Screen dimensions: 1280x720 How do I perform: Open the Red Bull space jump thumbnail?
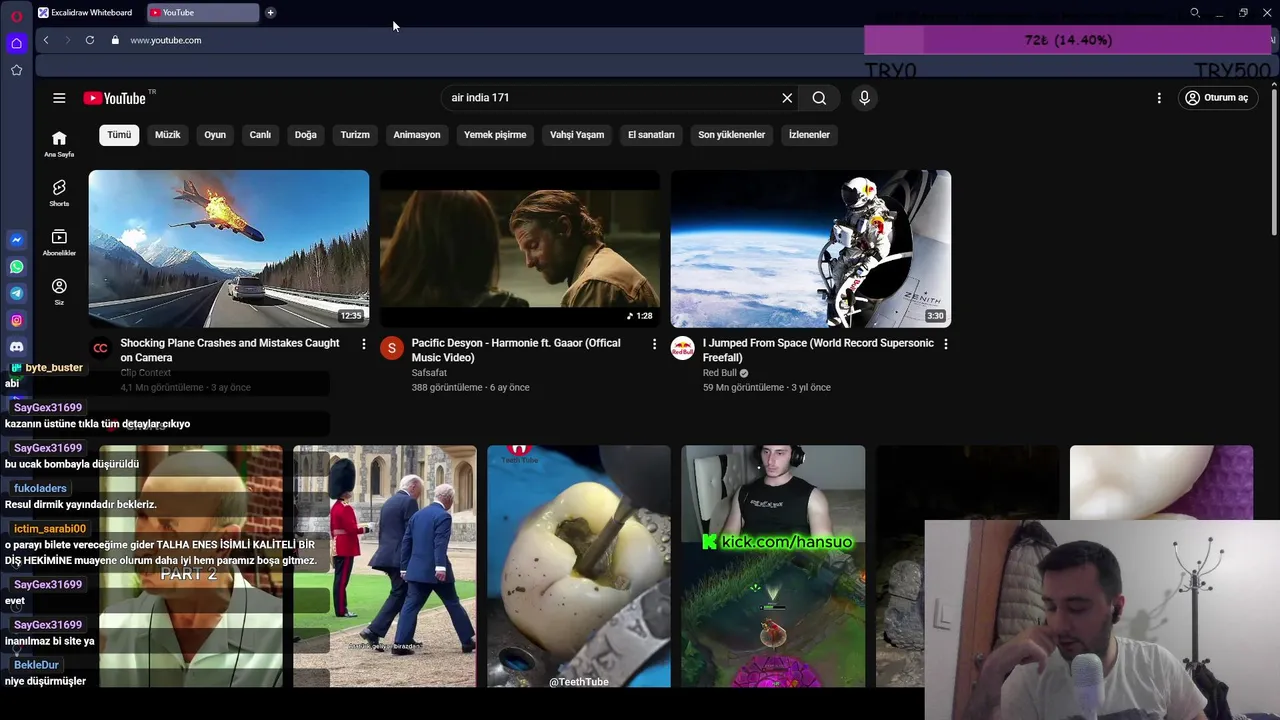pos(811,249)
